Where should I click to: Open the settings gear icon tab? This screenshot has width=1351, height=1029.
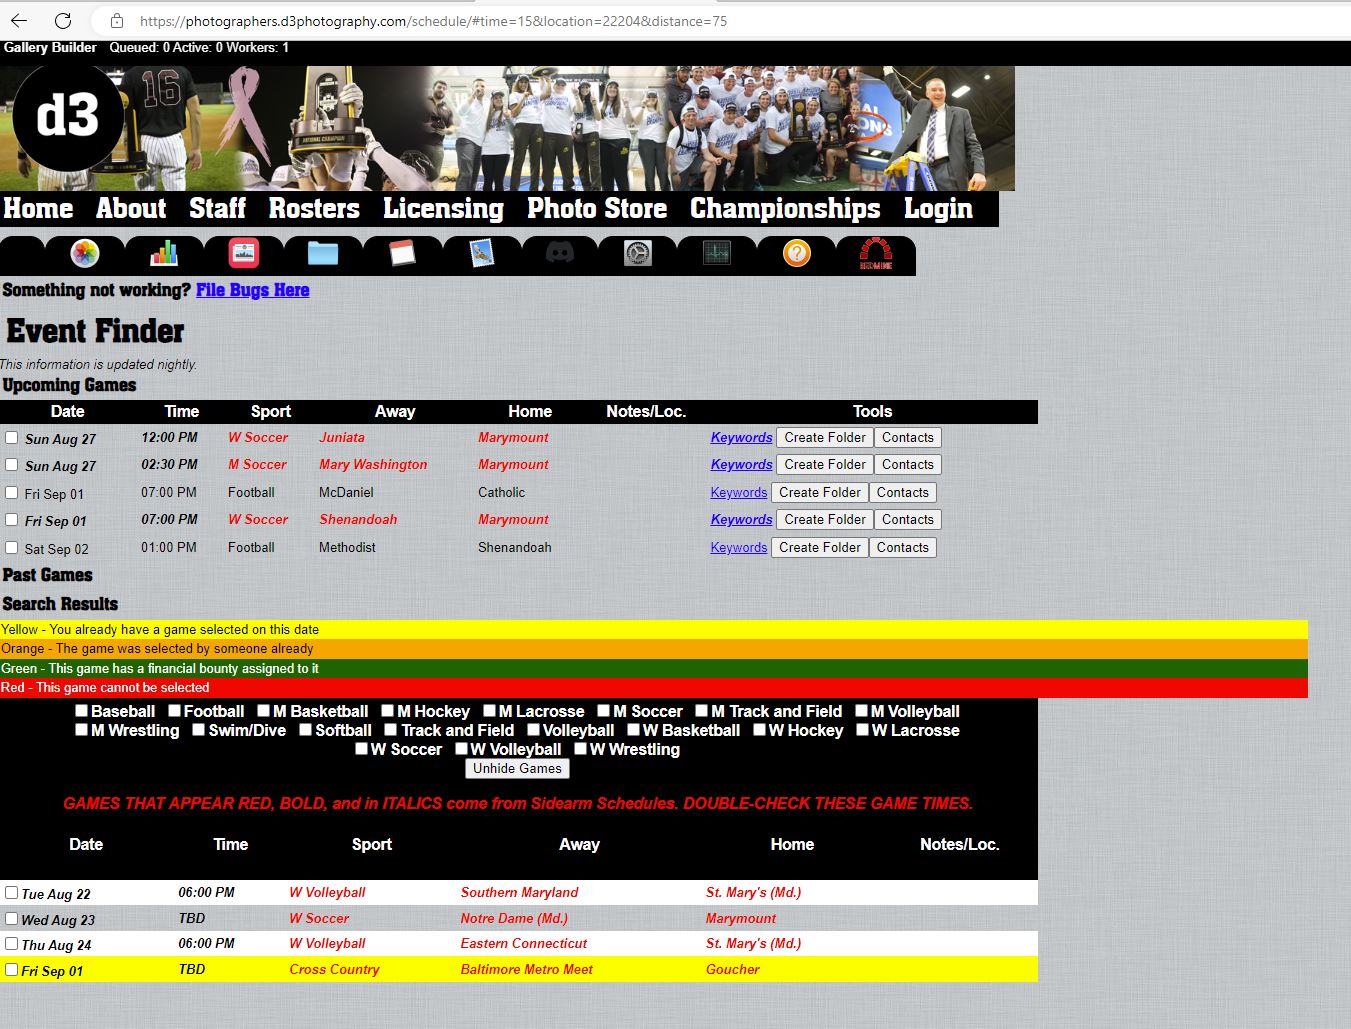638,254
